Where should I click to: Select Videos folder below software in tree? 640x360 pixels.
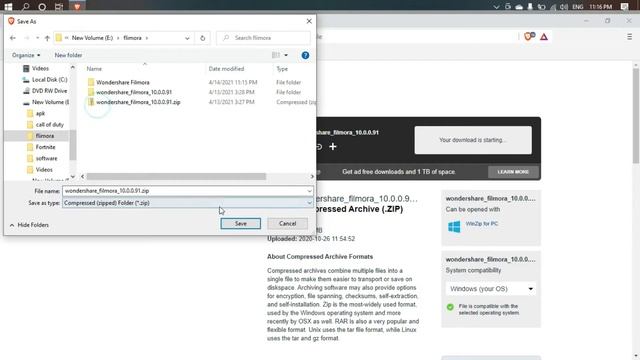pos(44,169)
